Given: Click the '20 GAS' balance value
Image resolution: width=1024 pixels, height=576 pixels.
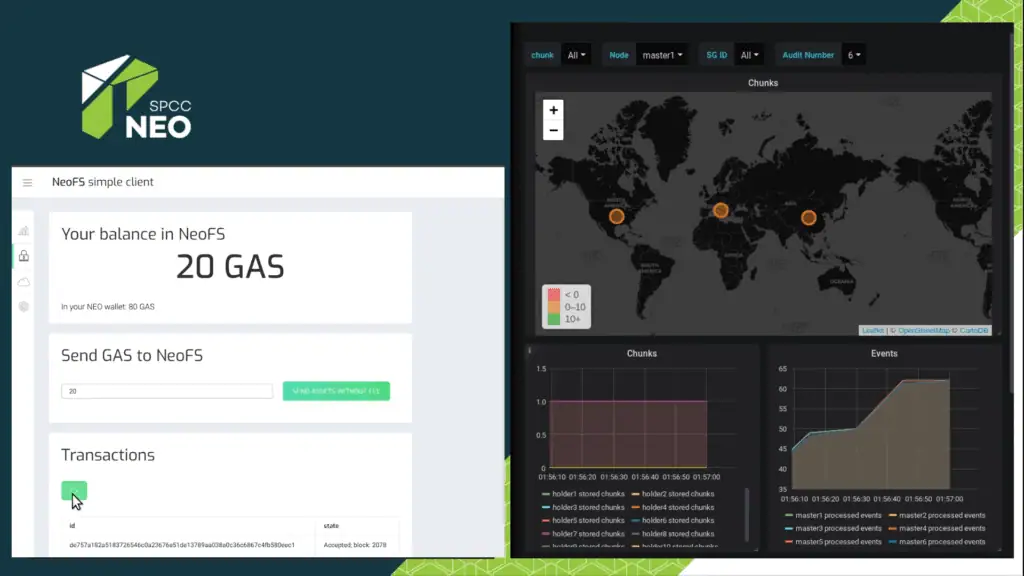Looking at the screenshot, I should (231, 266).
